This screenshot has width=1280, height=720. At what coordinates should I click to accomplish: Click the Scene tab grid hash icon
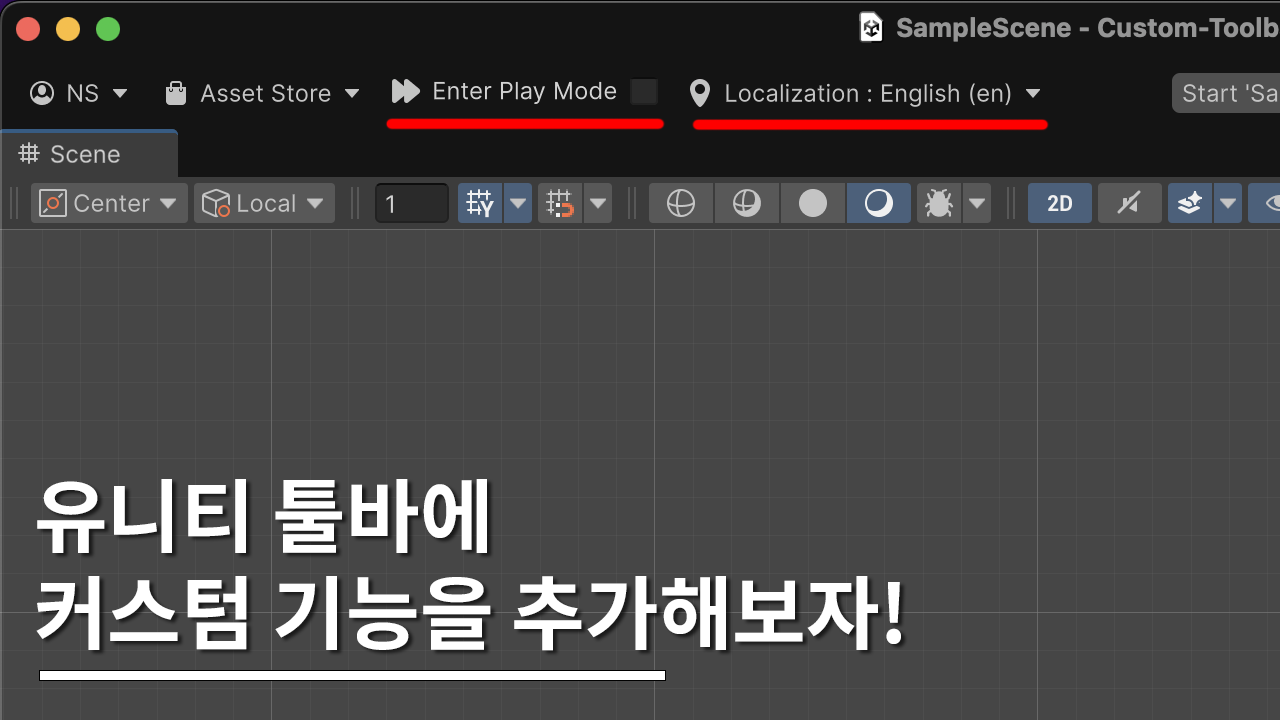tap(29, 153)
